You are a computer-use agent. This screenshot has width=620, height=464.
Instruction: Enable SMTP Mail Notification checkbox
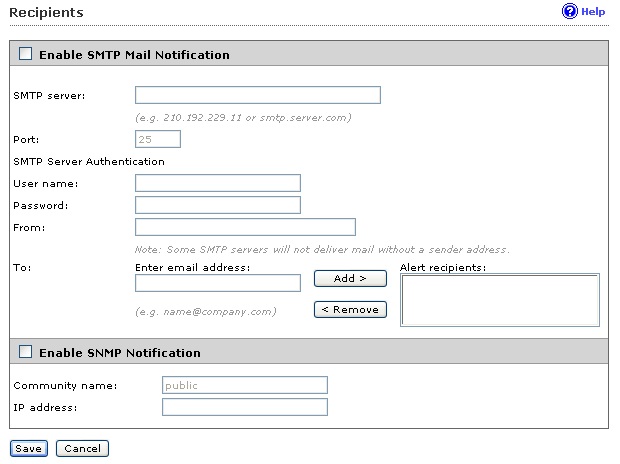tap(26, 54)
